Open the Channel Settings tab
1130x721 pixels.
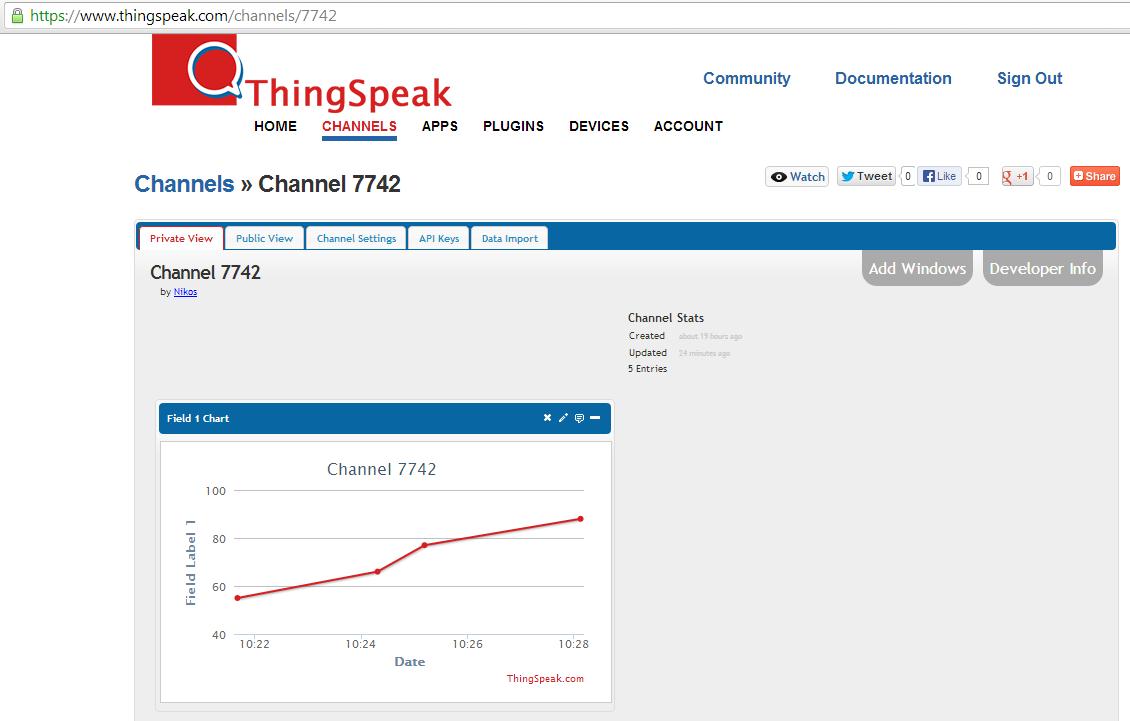click(356, 238)
